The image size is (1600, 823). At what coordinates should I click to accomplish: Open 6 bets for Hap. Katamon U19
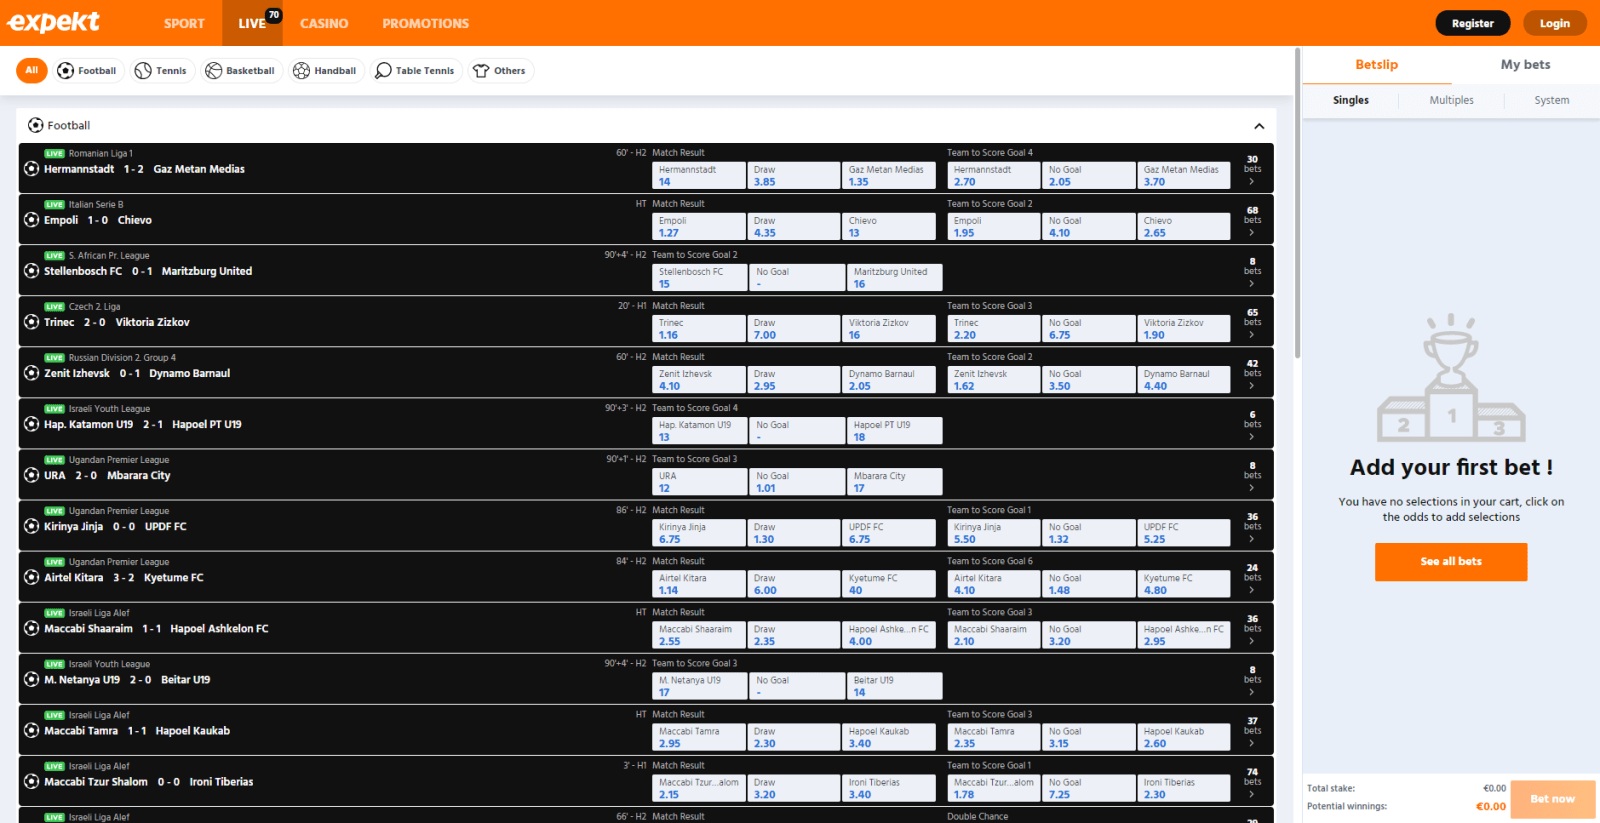pyautogui.click(x=1252, y=424)
